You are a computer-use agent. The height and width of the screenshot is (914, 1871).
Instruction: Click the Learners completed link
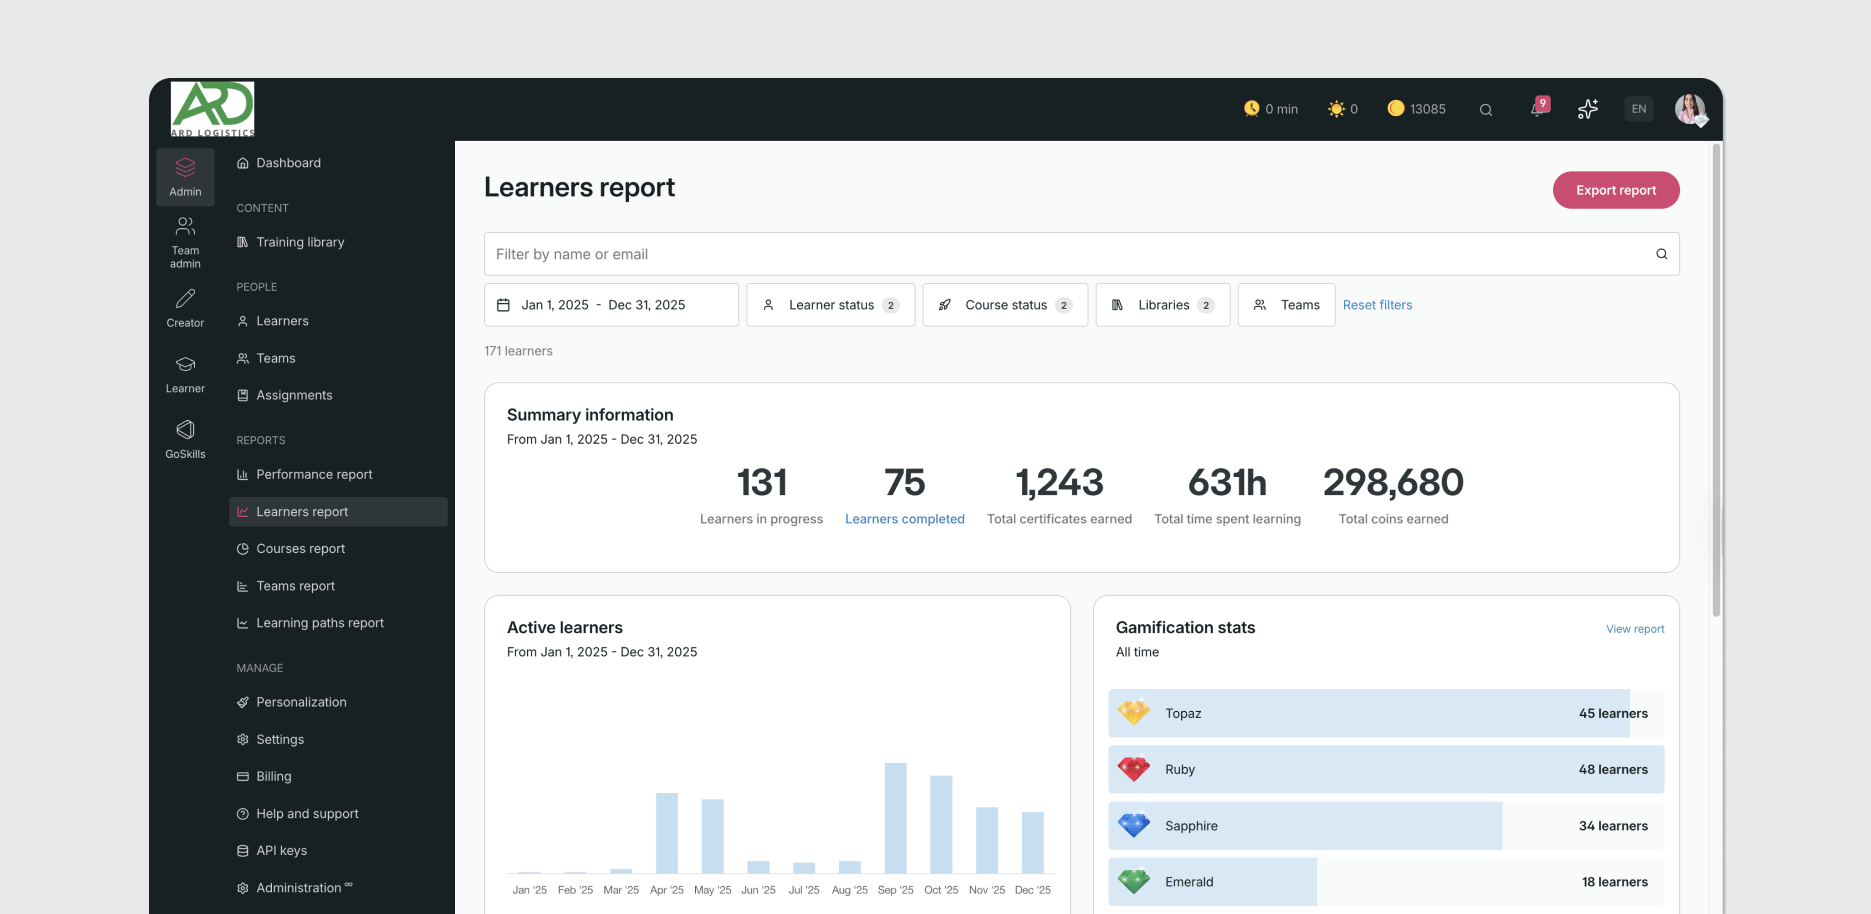905,519
